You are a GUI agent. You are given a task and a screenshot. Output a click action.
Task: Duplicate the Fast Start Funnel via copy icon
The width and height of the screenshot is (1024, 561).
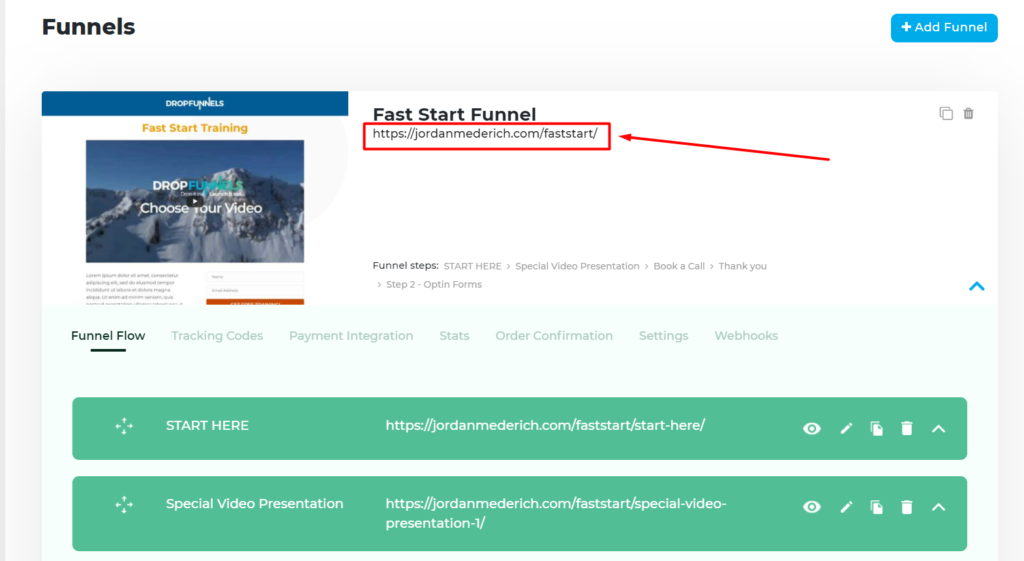(946, 114)
